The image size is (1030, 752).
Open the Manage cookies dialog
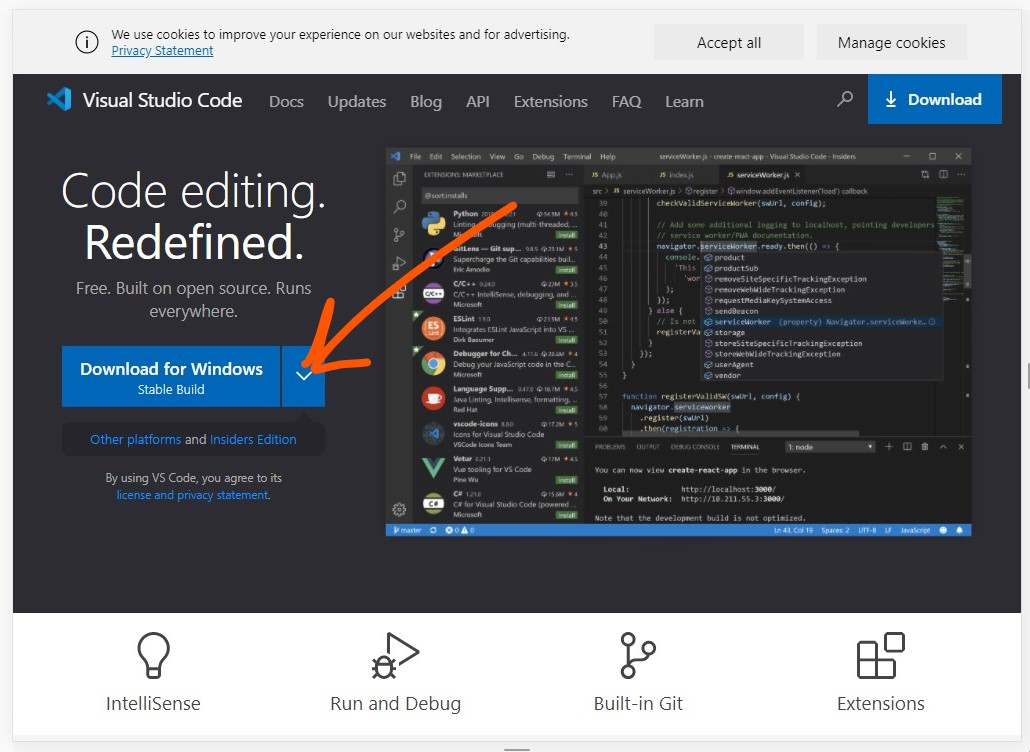click(891, 42)
